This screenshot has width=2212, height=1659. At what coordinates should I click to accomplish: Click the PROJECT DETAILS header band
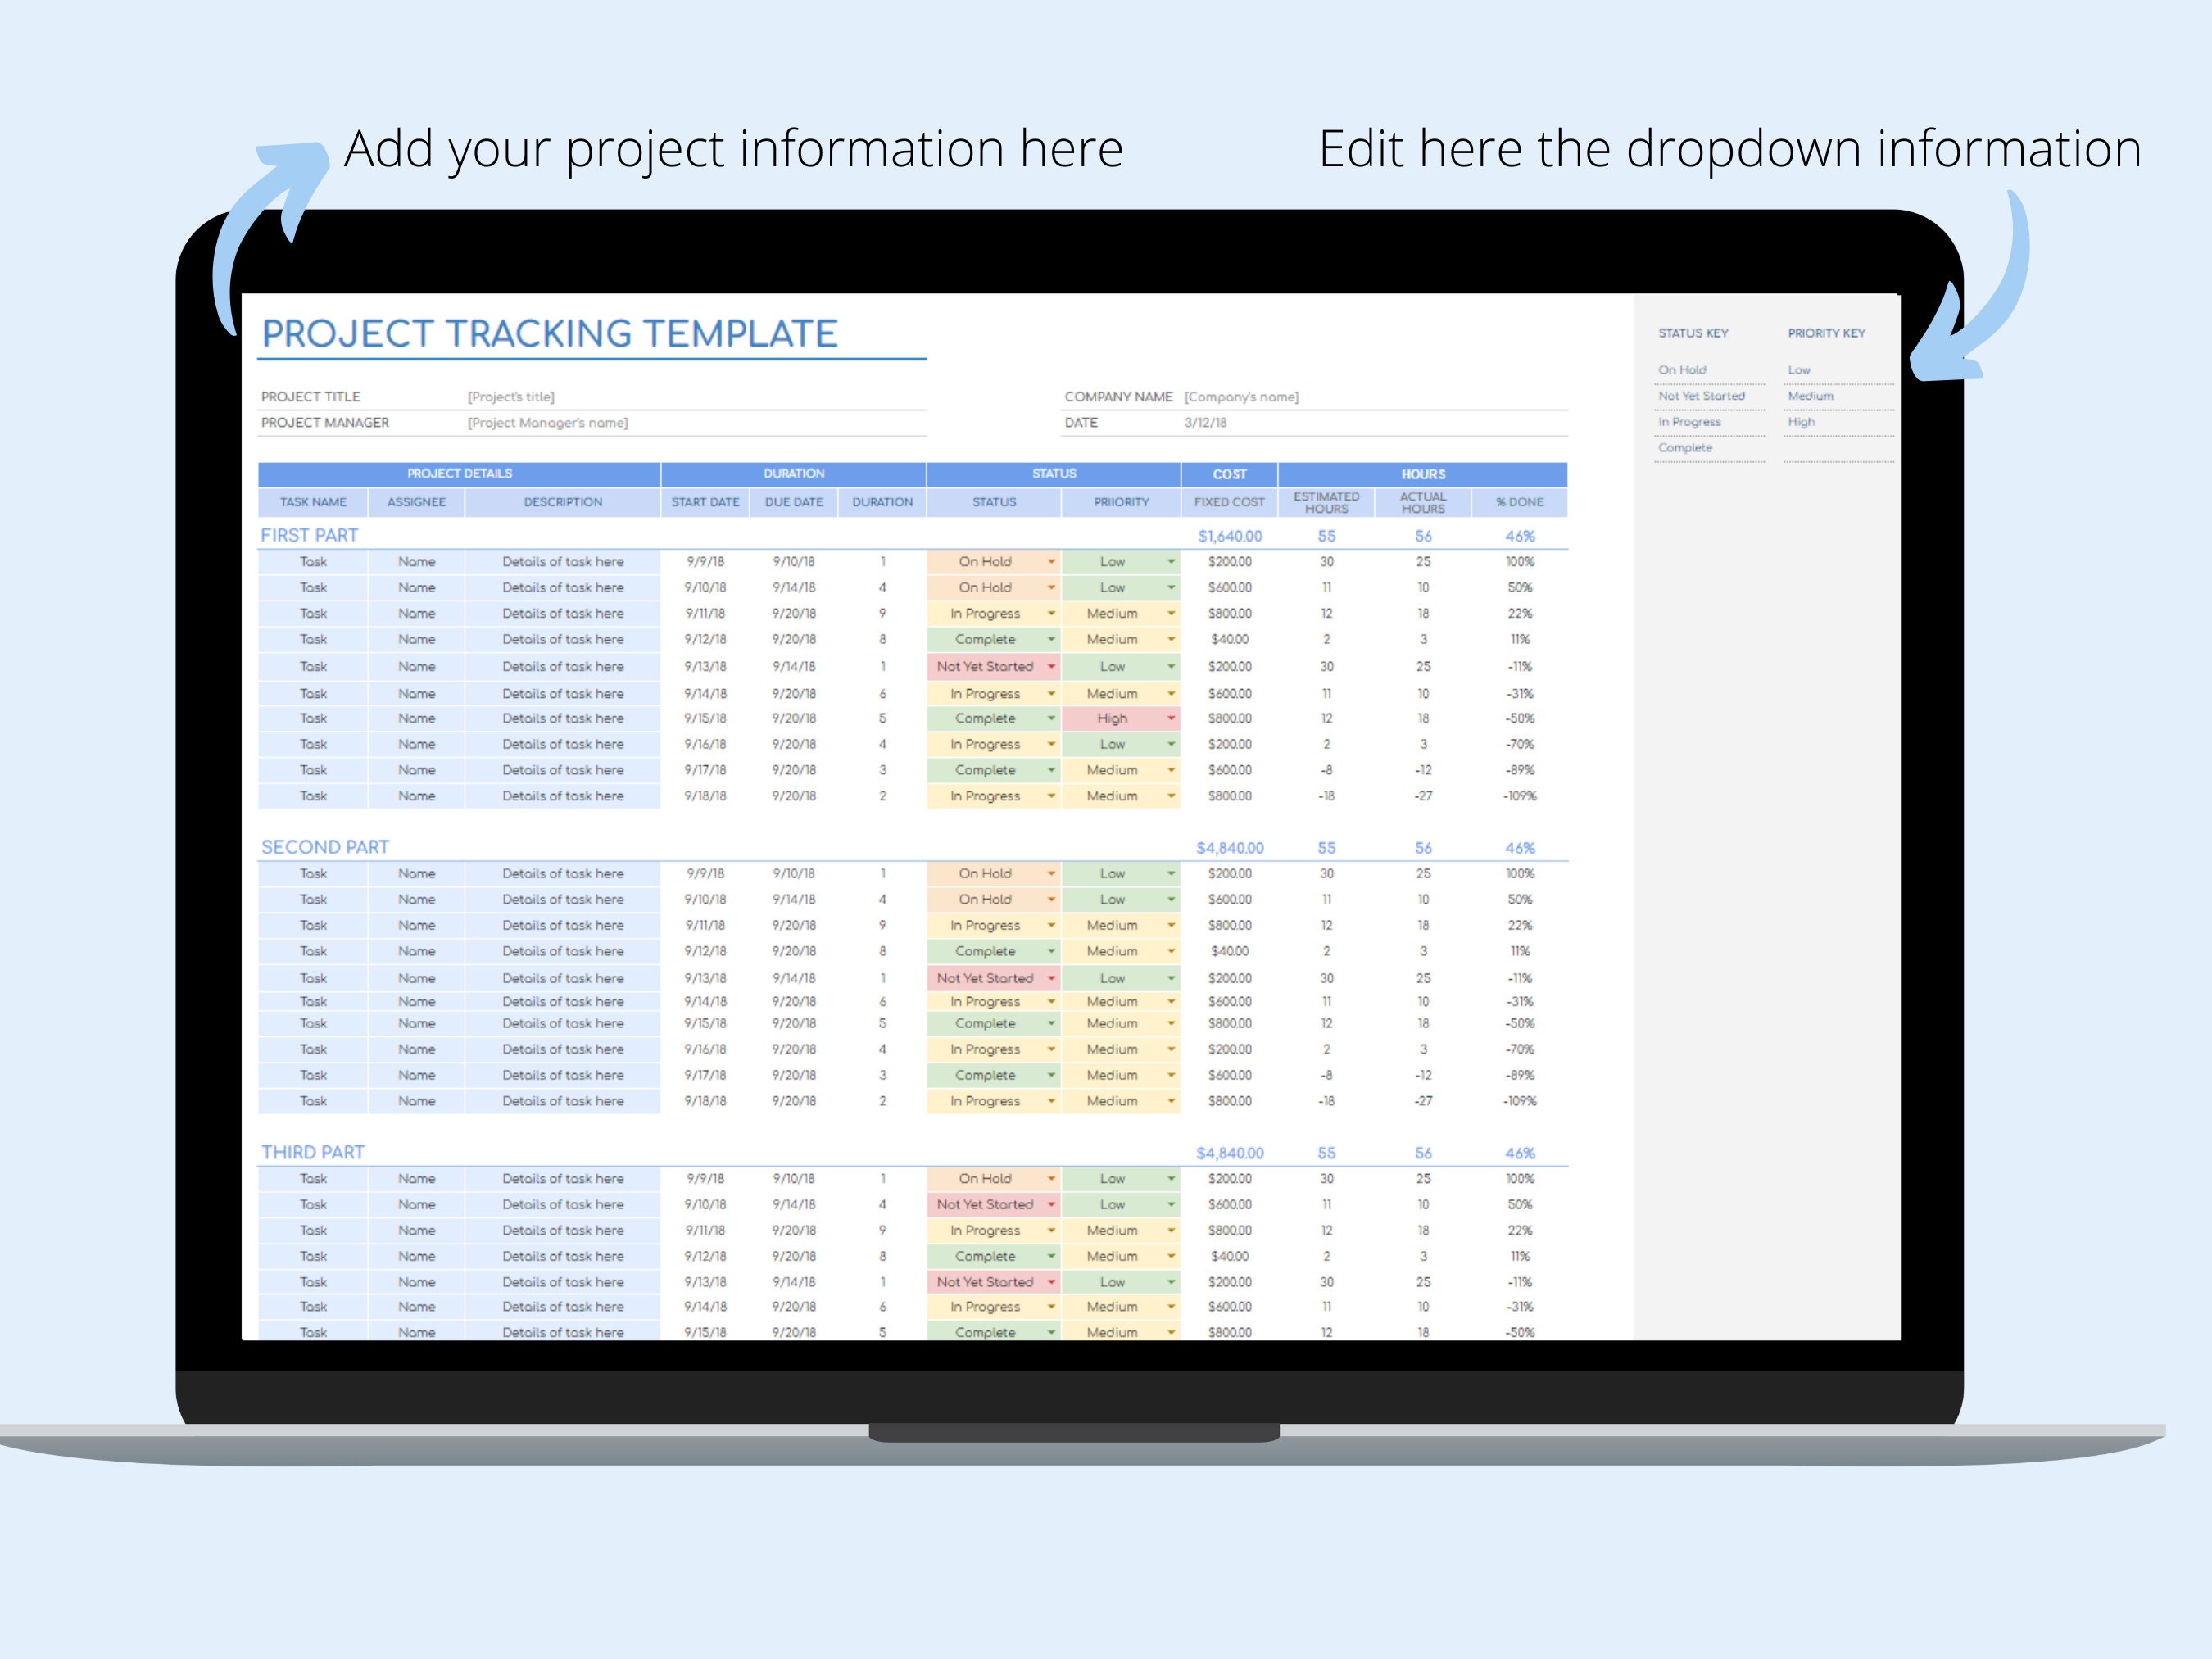pos(460,473)
